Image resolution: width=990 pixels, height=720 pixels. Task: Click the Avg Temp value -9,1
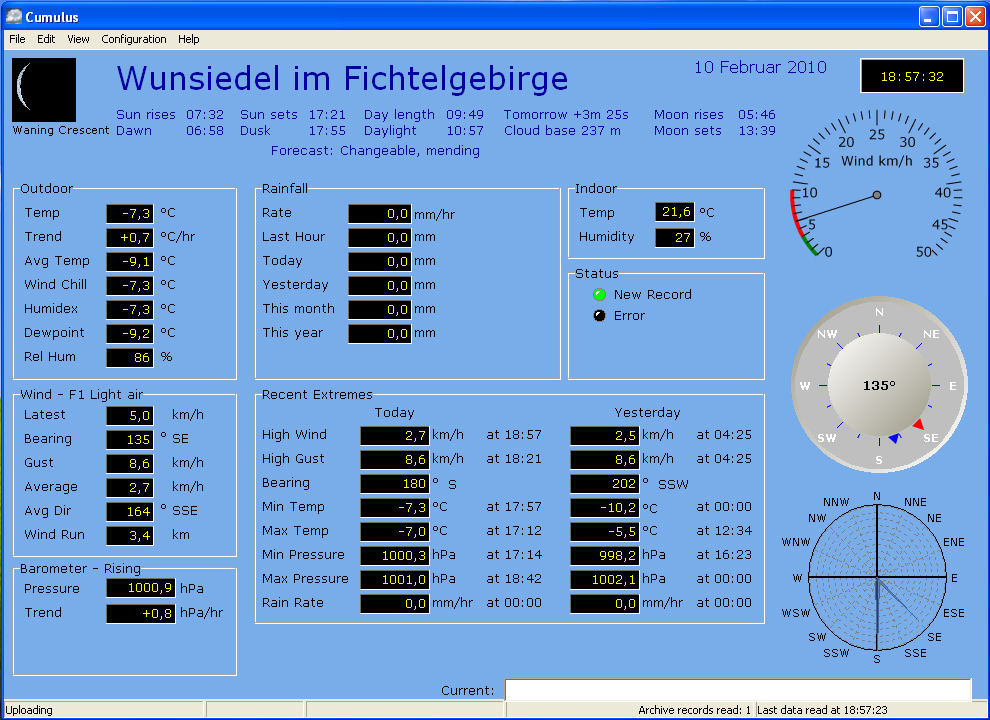pyautogui.click(x=129, y=261)
